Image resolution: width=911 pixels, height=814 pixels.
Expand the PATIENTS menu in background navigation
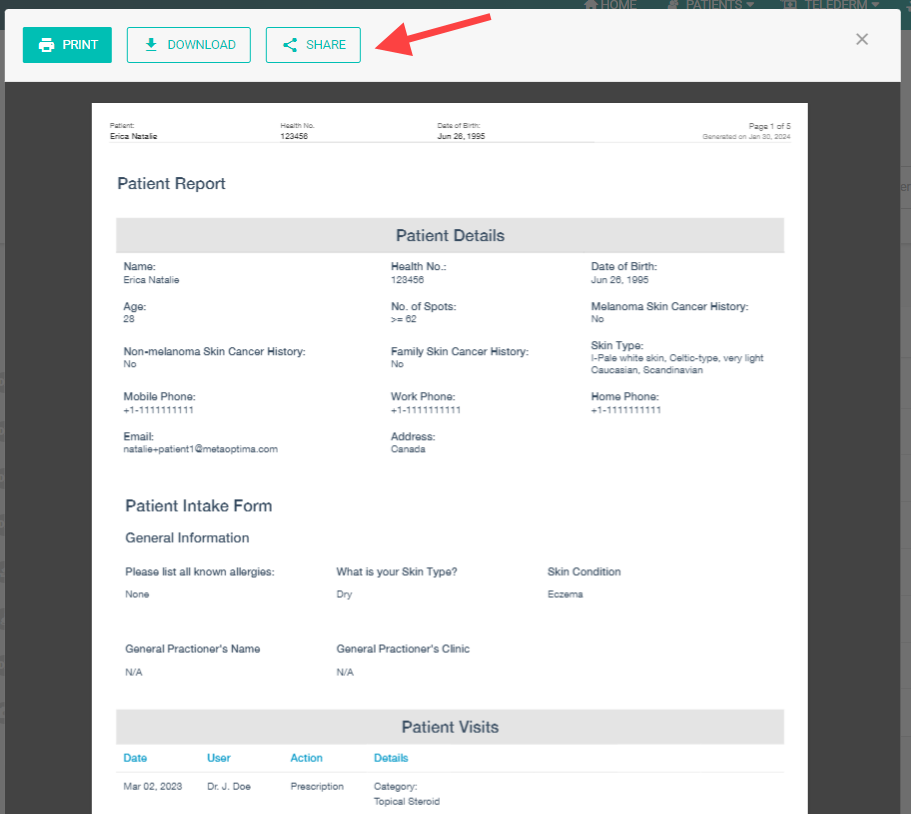711,5
